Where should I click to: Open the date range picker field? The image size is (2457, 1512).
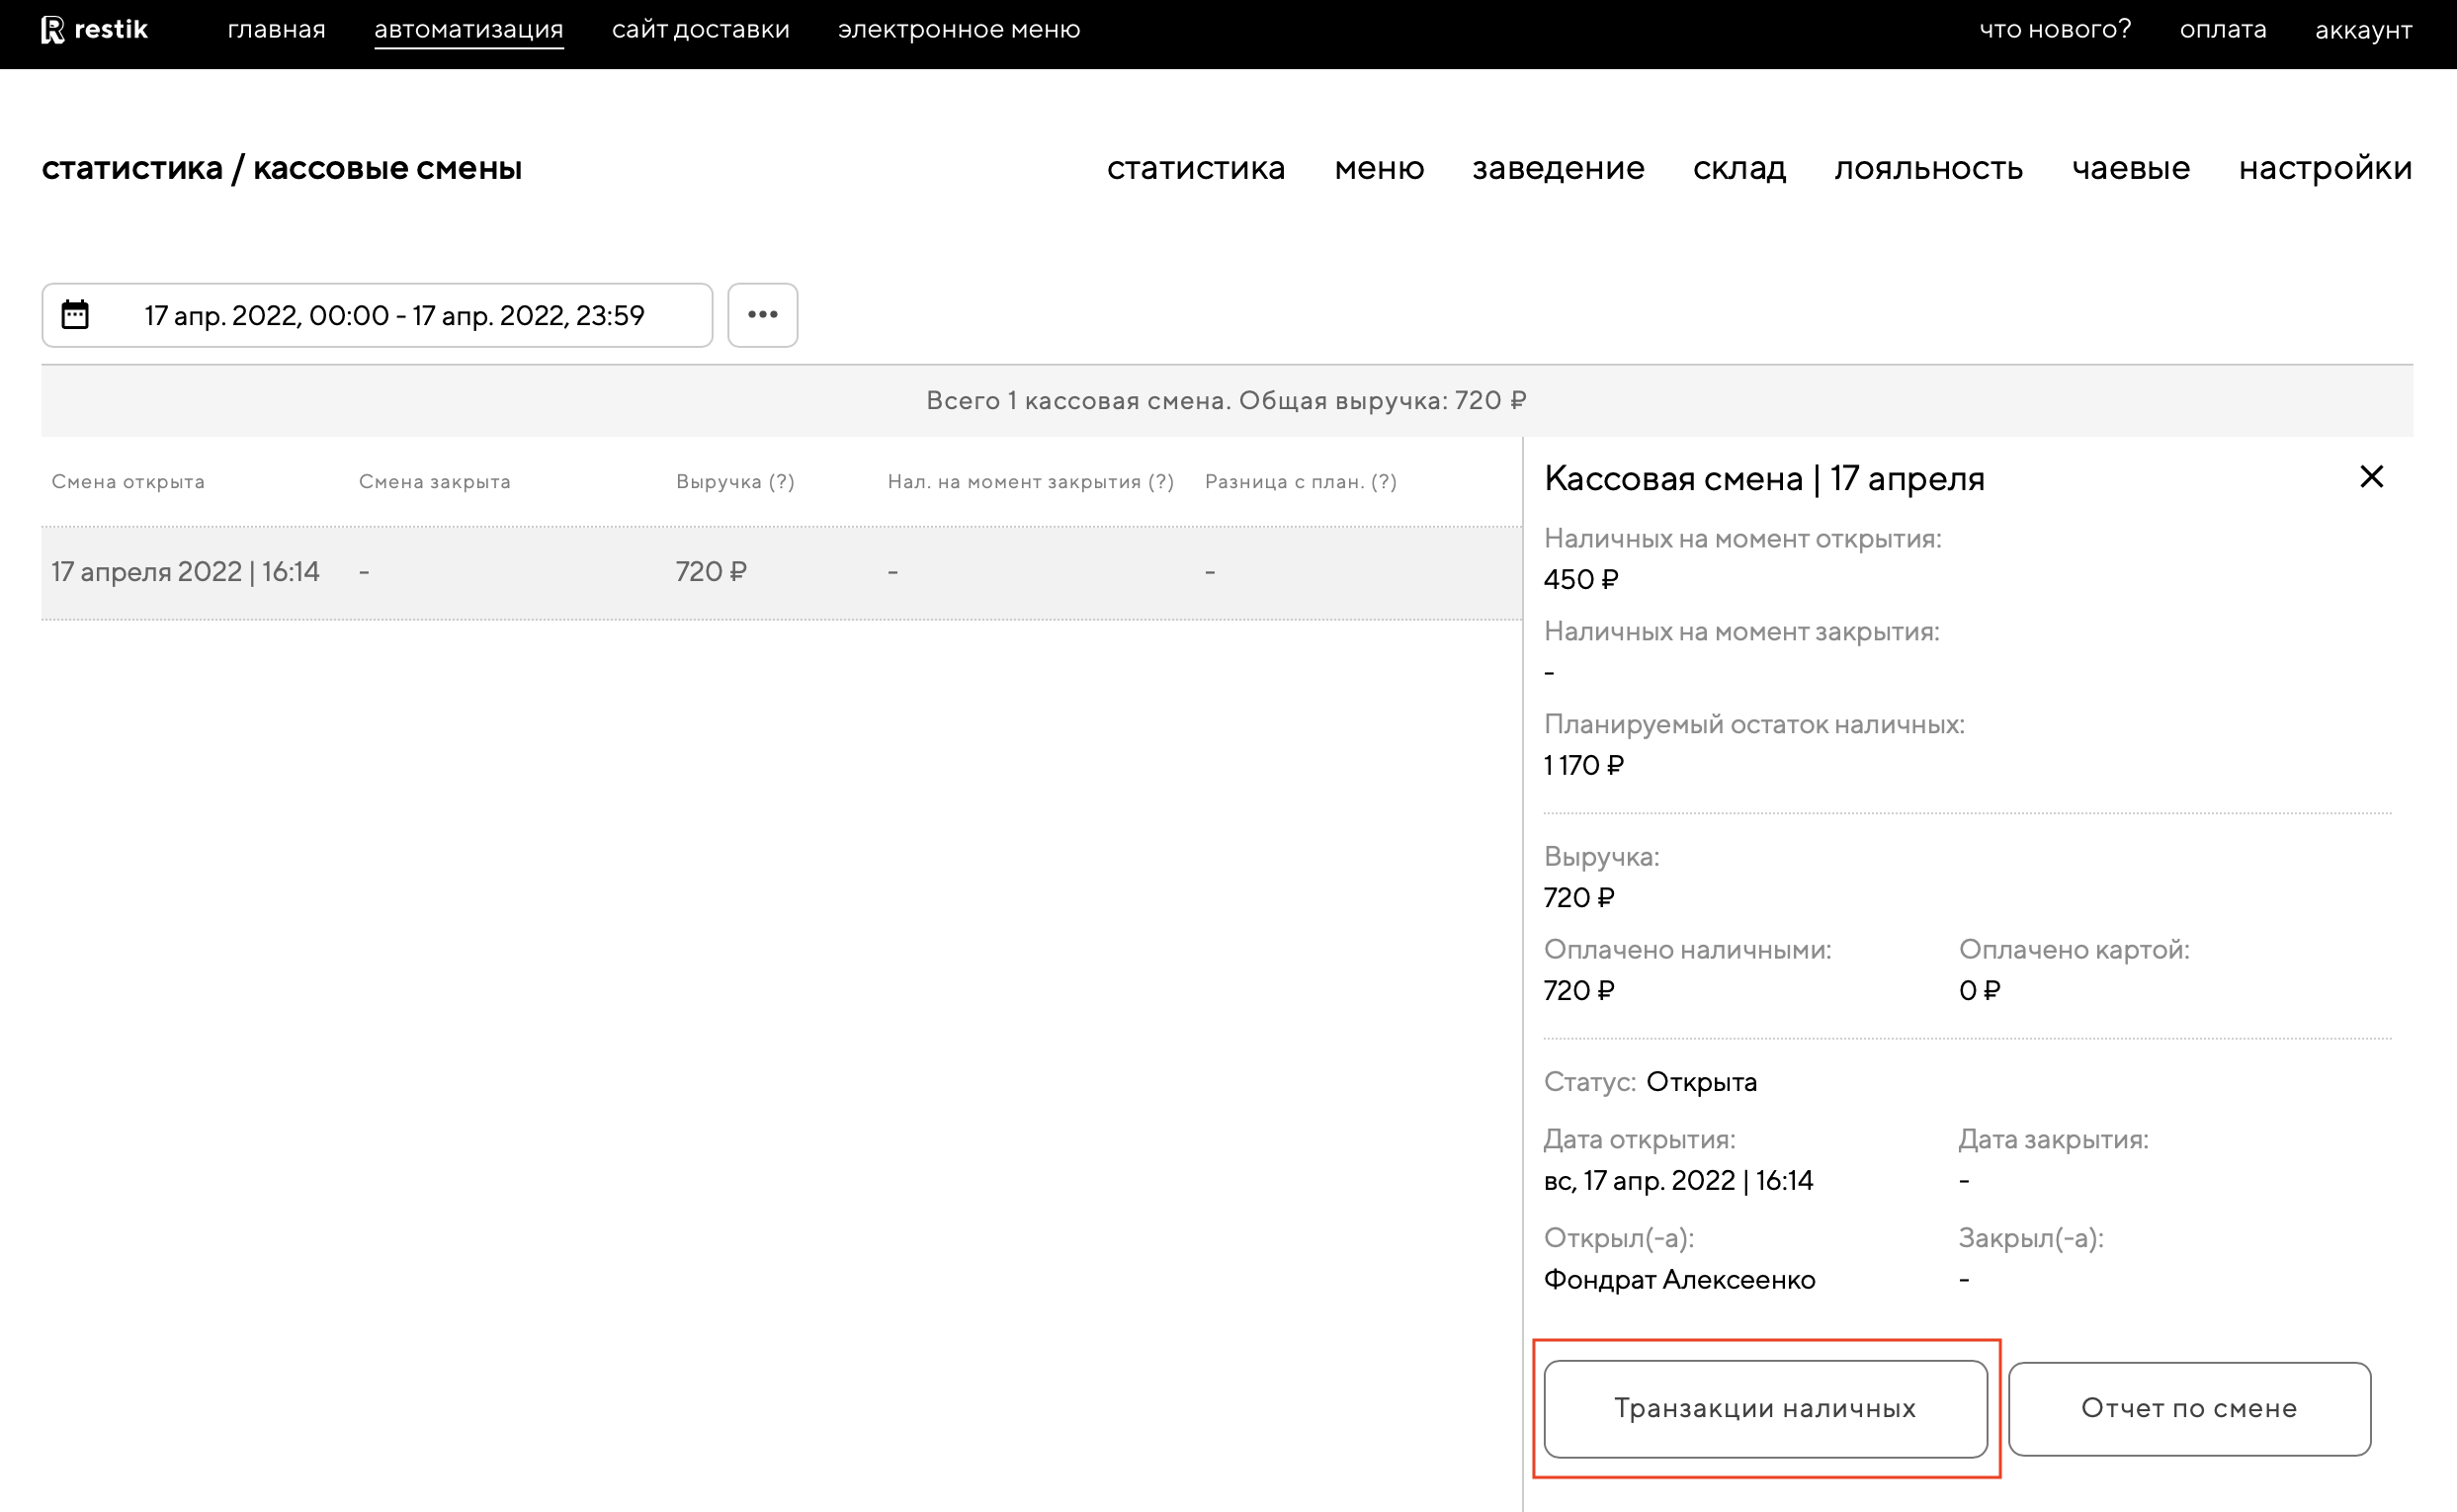tap(394, 316)
